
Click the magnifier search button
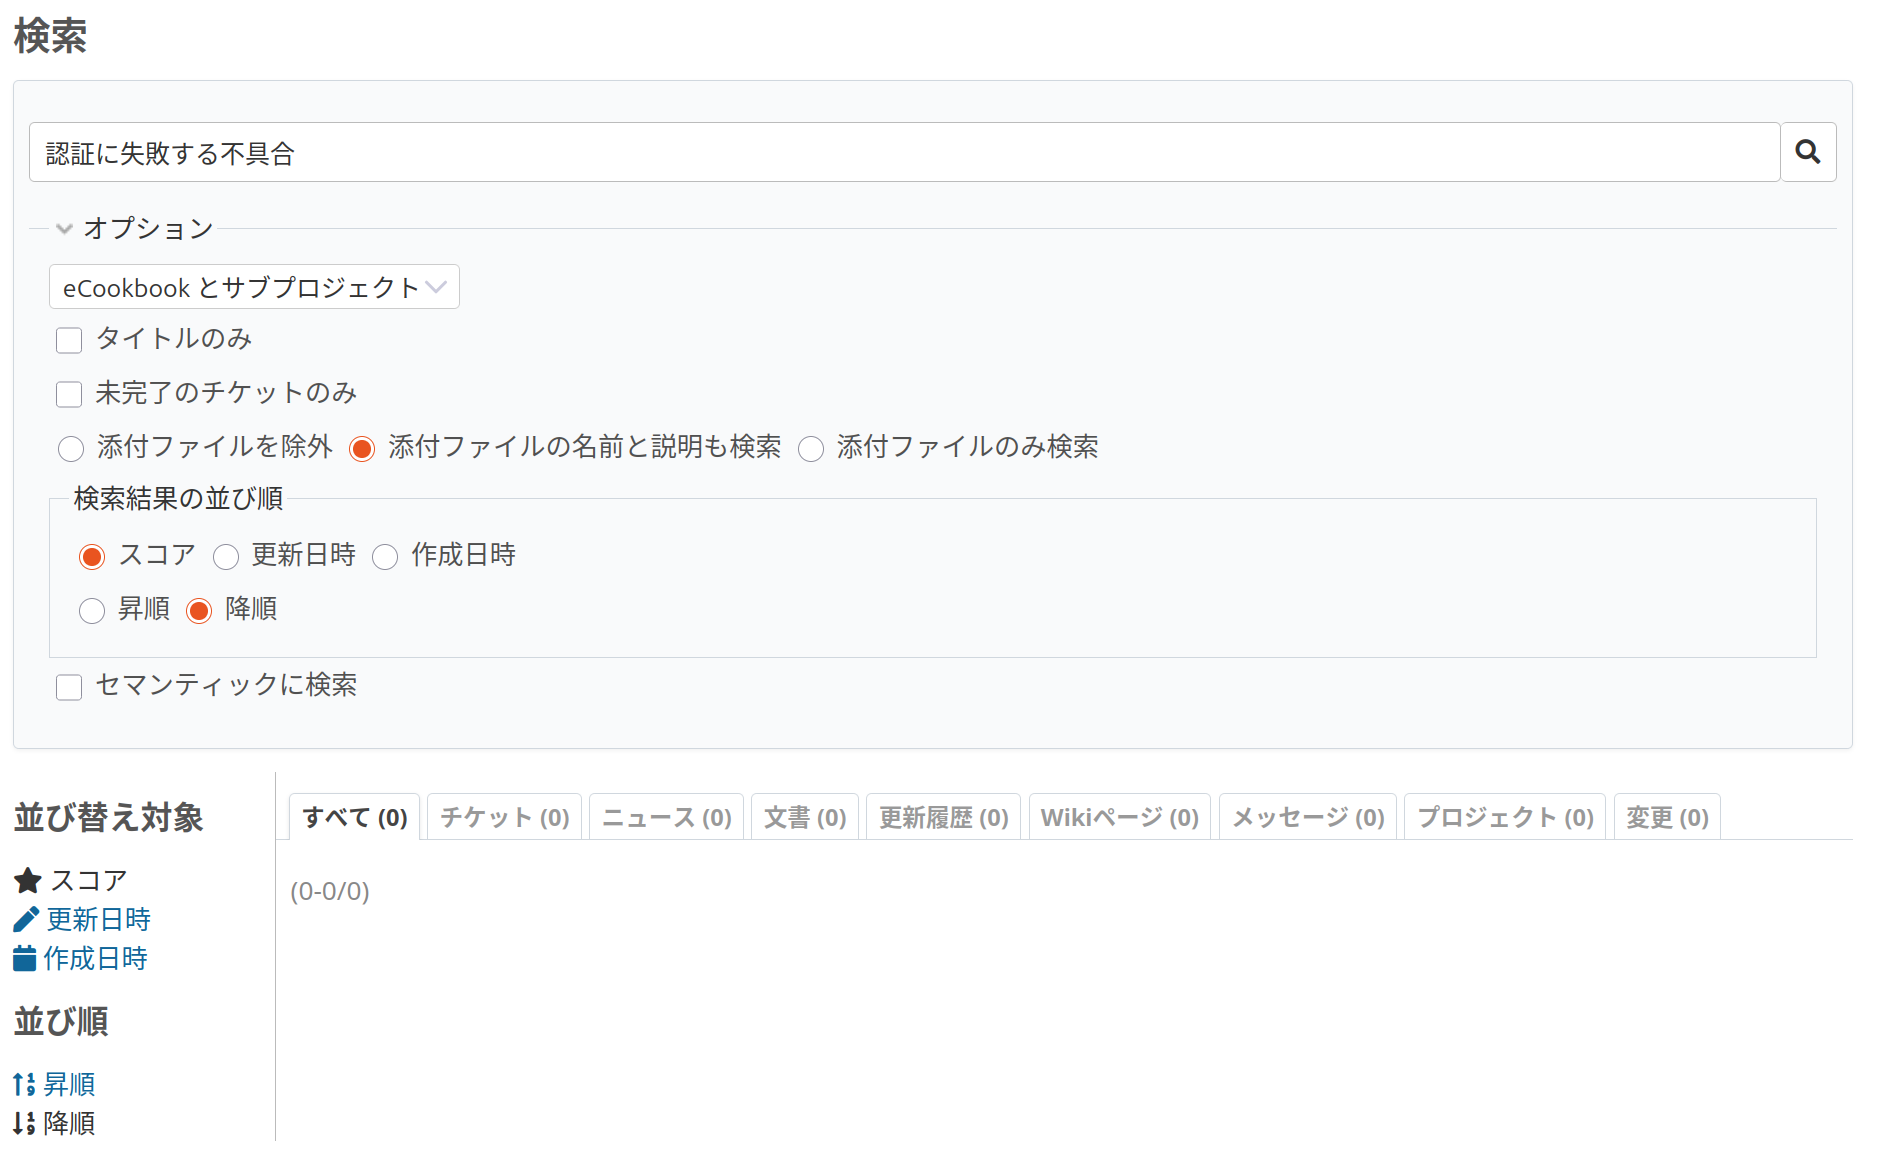(1808, 152)
